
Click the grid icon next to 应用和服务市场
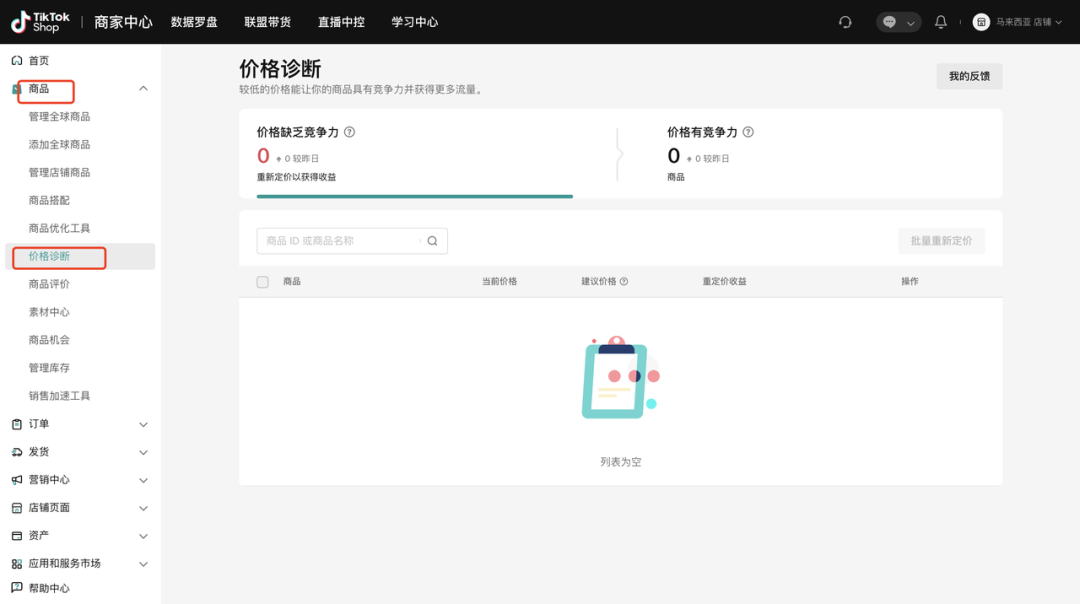click(x=15, y=563)
